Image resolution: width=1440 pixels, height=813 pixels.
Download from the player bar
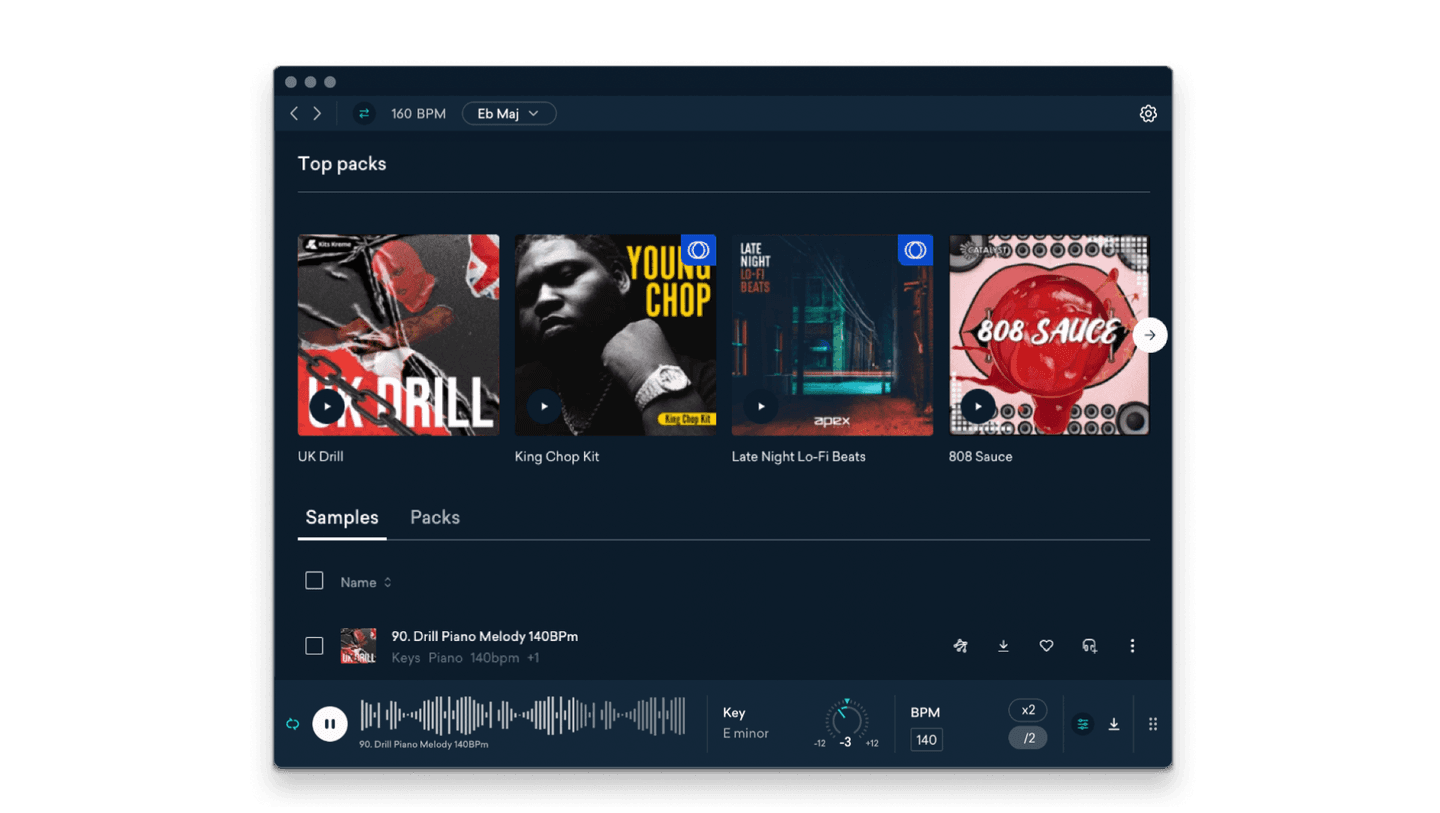coord(1114,724)
